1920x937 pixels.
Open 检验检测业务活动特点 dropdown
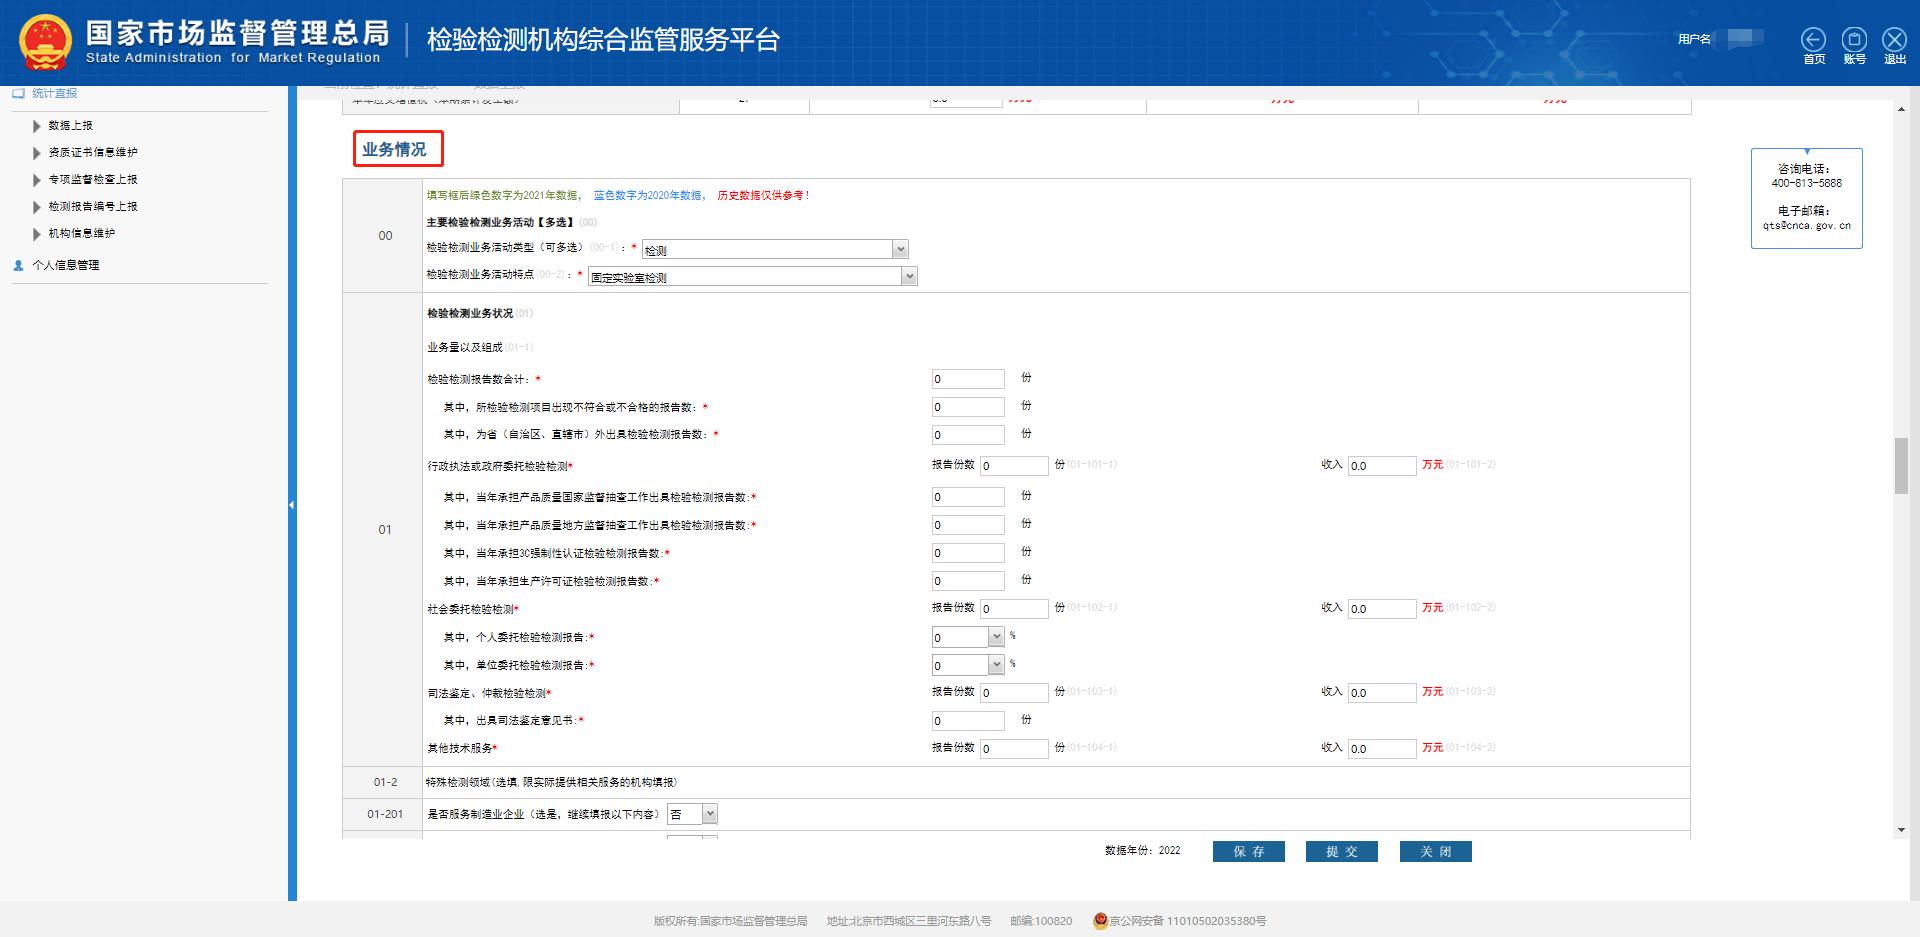click(x=908, y=277)
